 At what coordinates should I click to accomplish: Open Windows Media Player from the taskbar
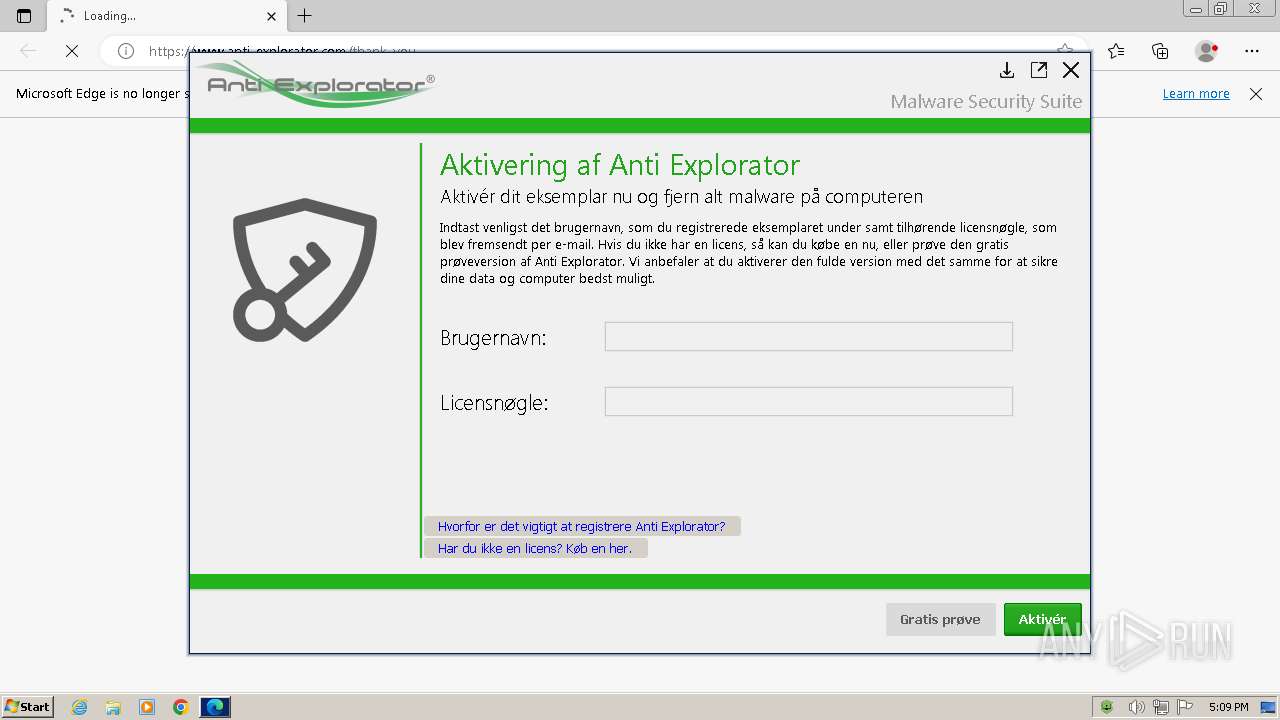pyautogui.click(x=147, y=707)
